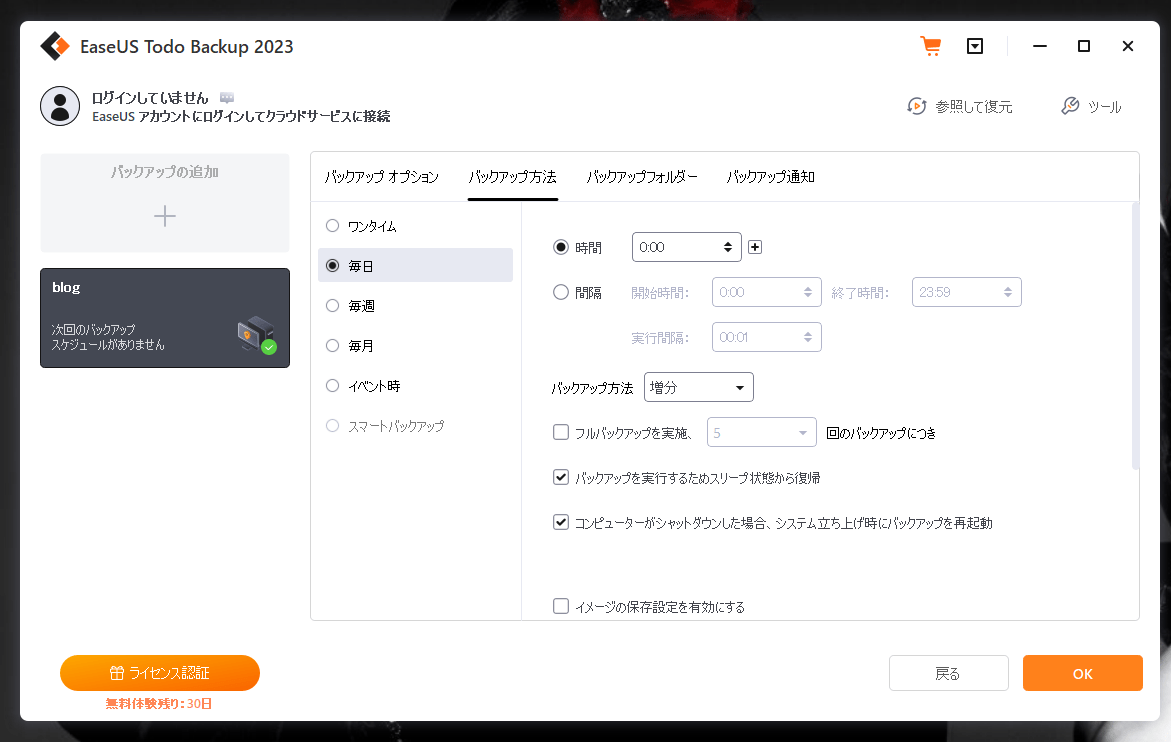Open the title bar dropdown menu icon

pos(975,47)
